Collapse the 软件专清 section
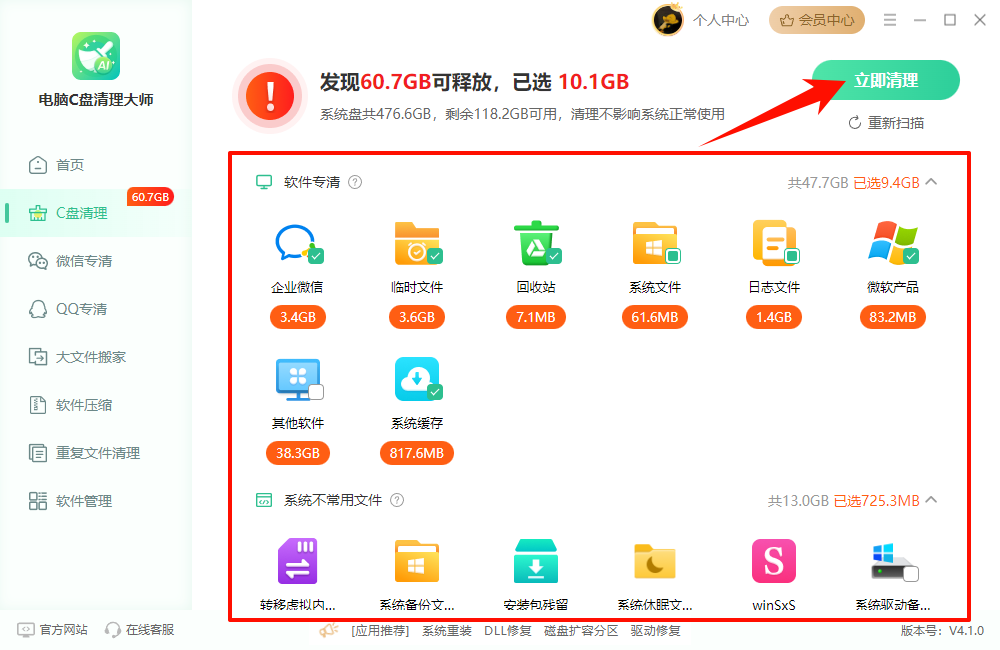Image resolution: width=1000 pixels, height=650 pixels. (x=930, y=182)
